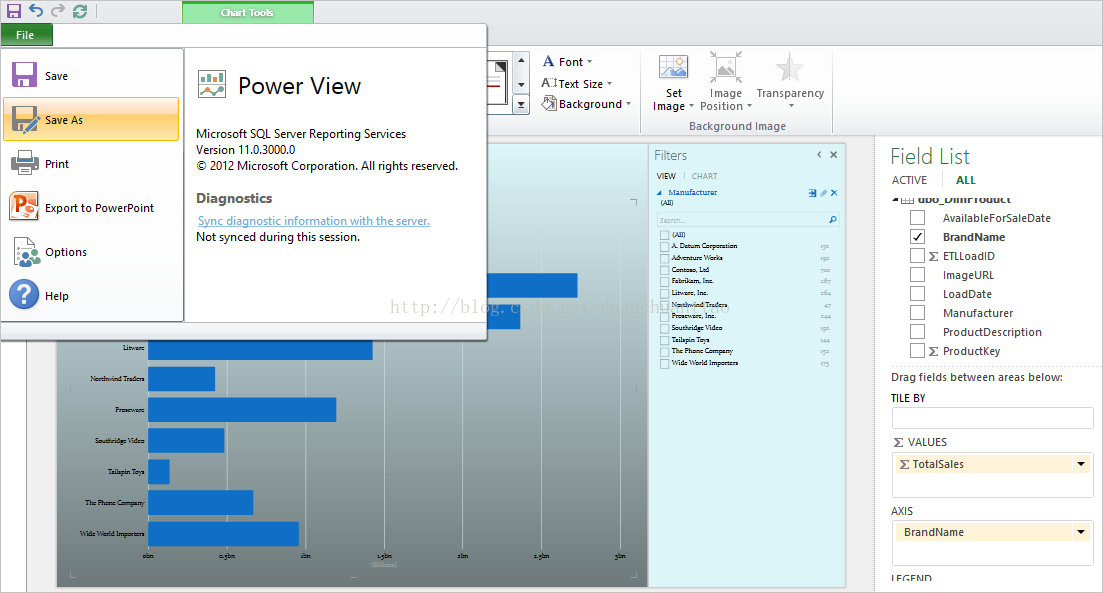Image resolution: width=1103 pixels, height=593 pixels.
Task: Switch to the ACTIVE tab in Field List
Action: pyautogui.click(x=909, y=180)
